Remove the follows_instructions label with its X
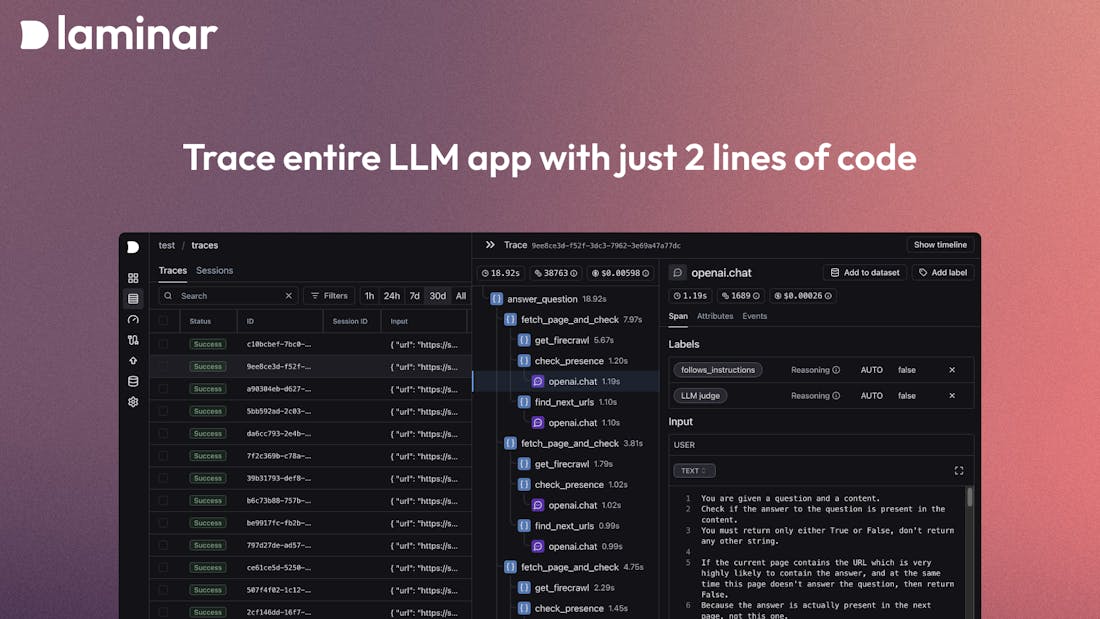Image resolution: width=1100 pixels, height=619 pixels. pyautogui.click(x=952, y=370)
